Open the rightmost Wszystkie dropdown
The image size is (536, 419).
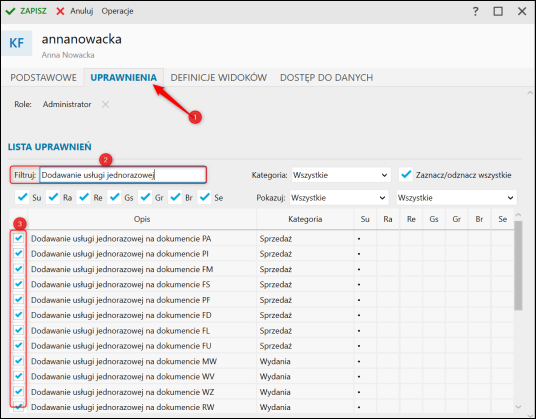pos(457,198)
